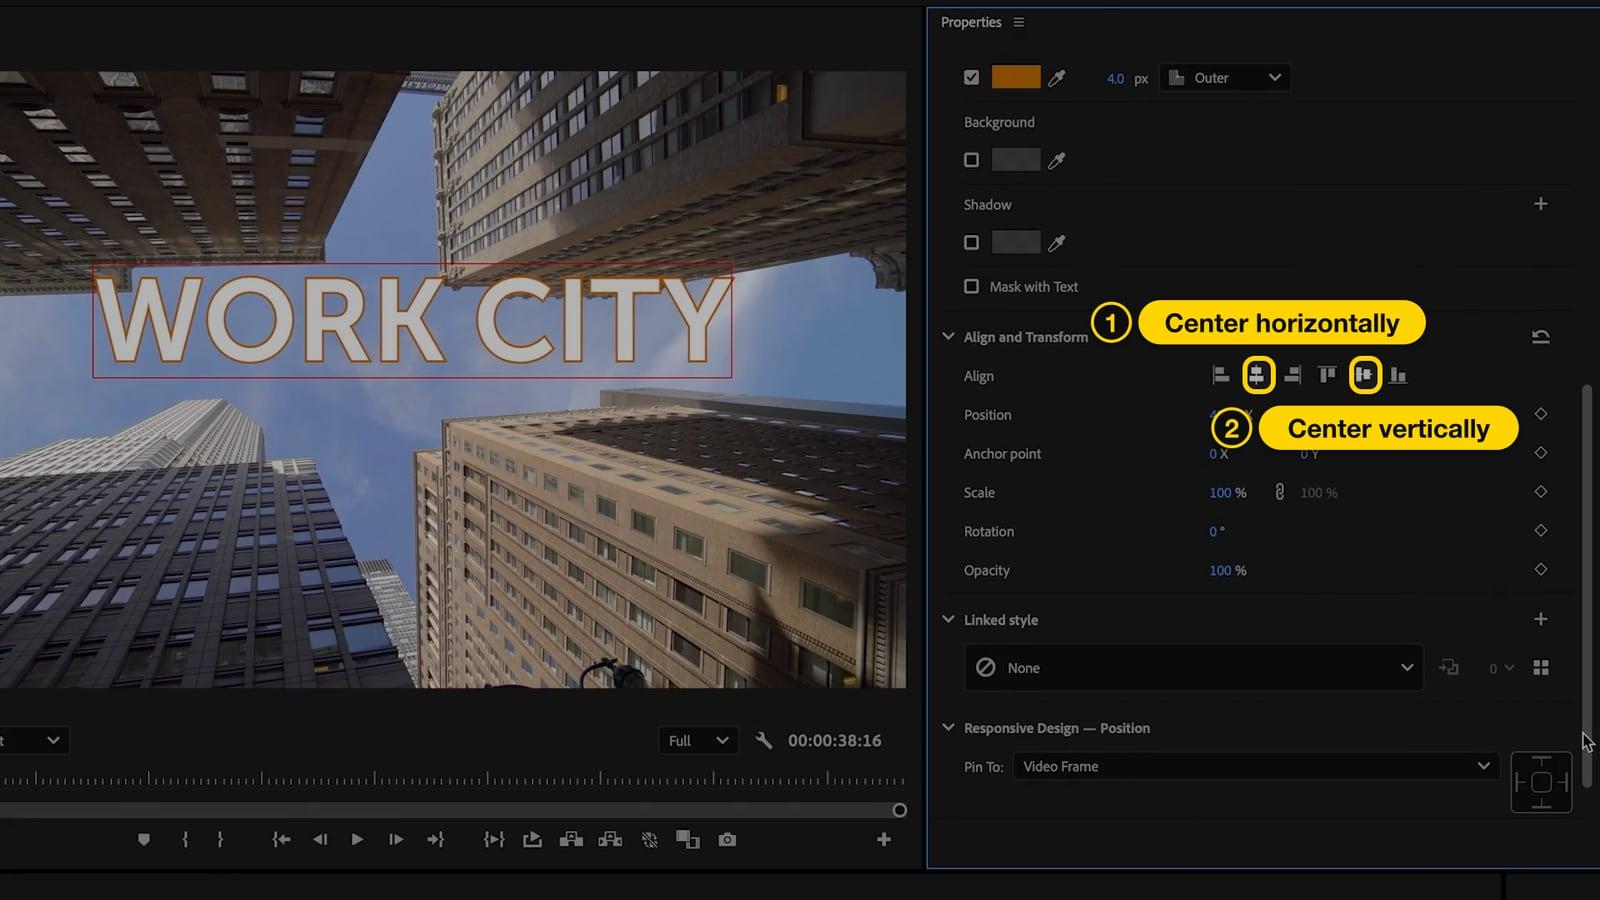Toggle Opacity keyframe animation diamond
Screen dimensions: 1600x900
(1541, 569)
